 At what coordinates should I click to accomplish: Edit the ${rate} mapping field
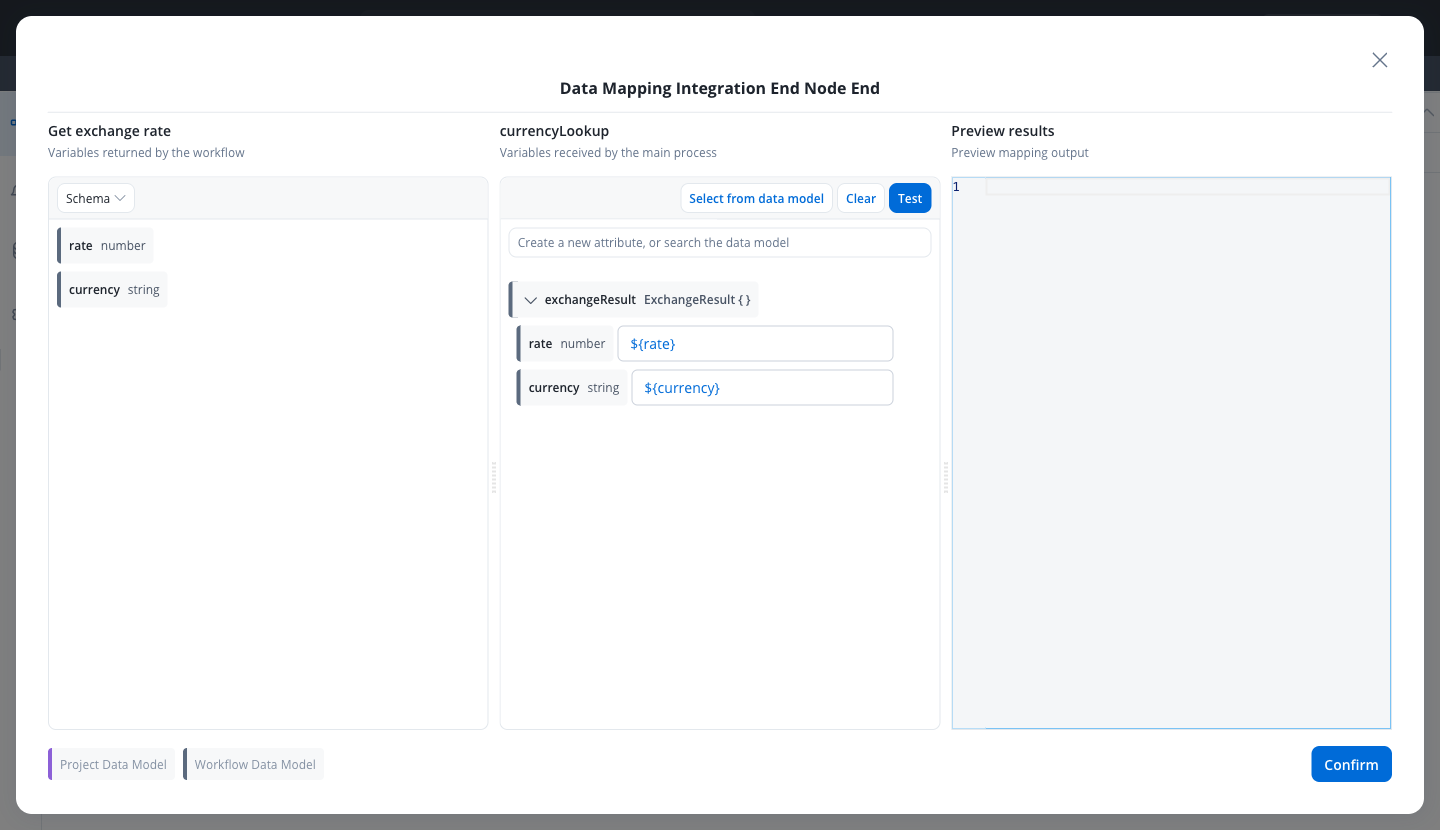[755, 343]
